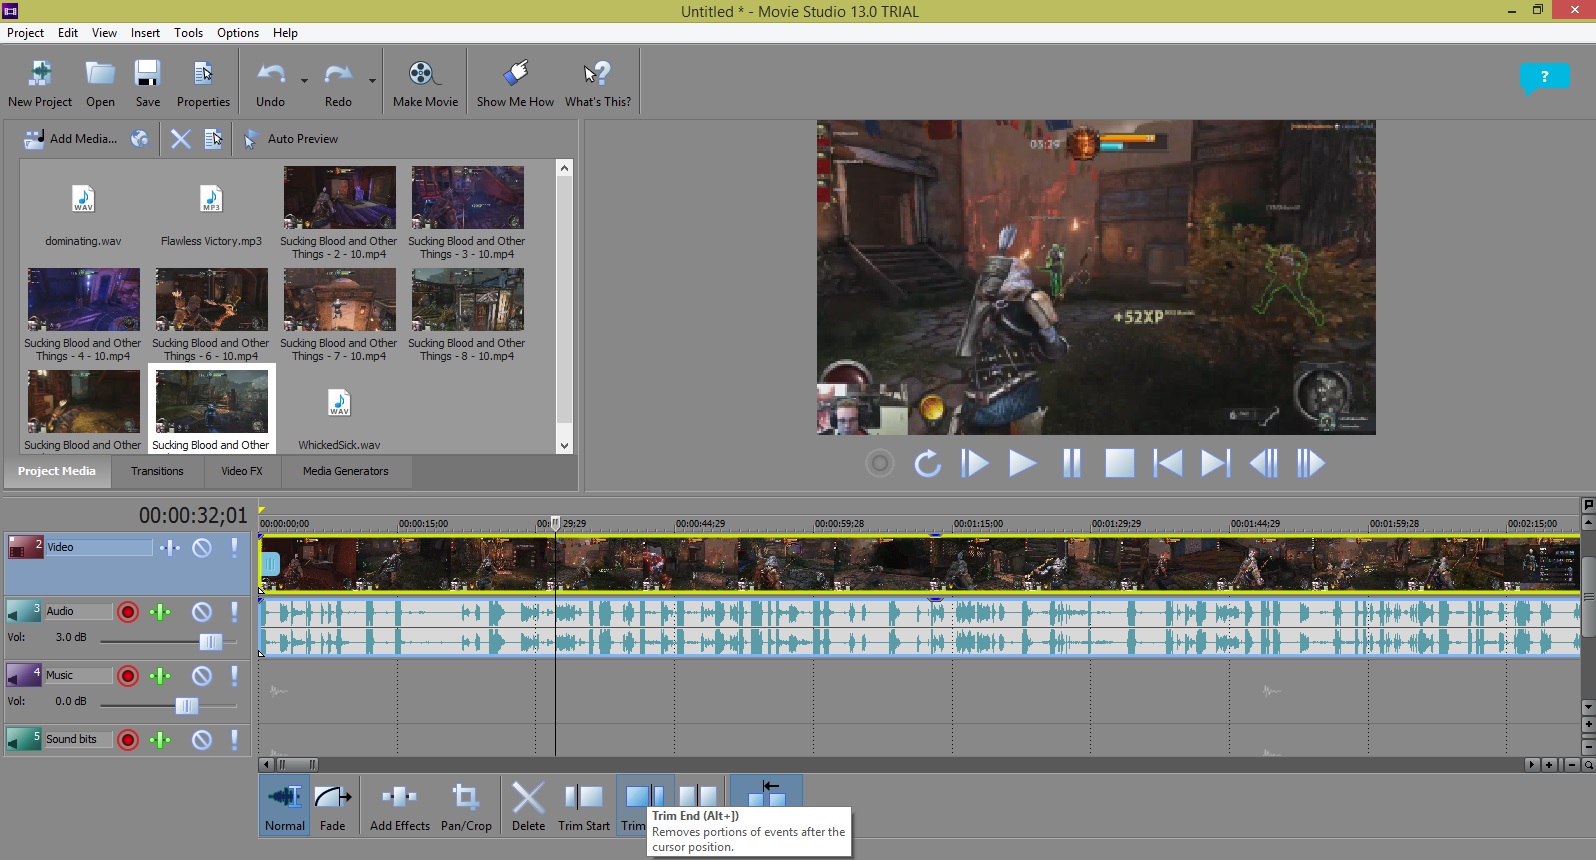Mute the Video track
Image resolution: width=1596 pixels, height=860 pixels.
[x=202, y=547]
